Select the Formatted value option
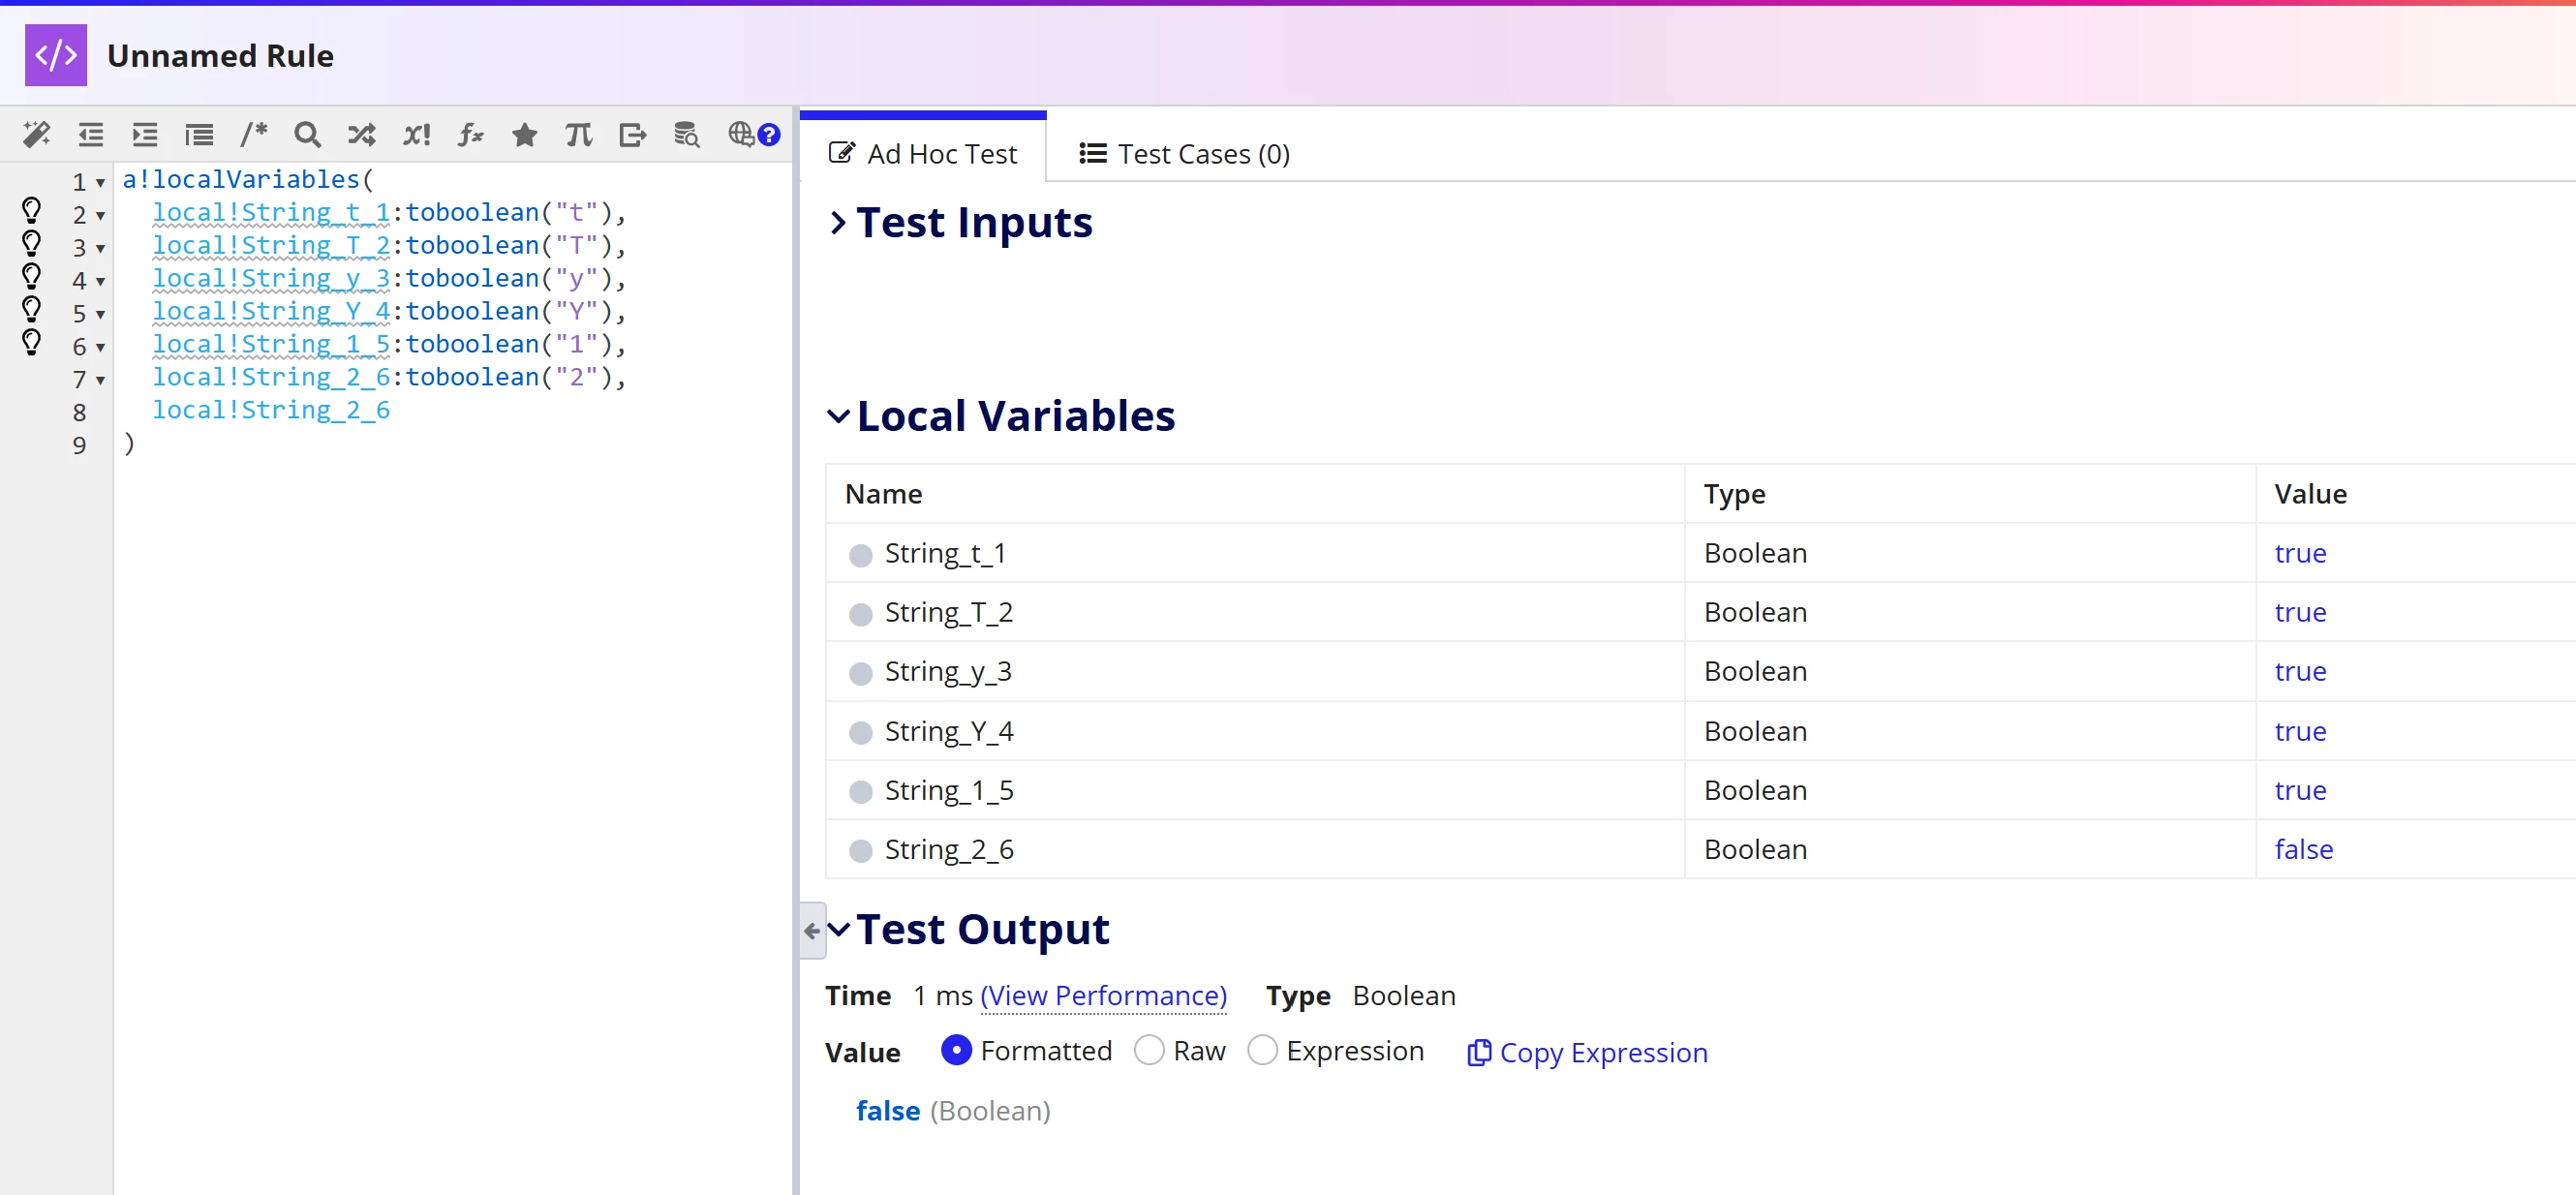 (x=956, y=1049)
